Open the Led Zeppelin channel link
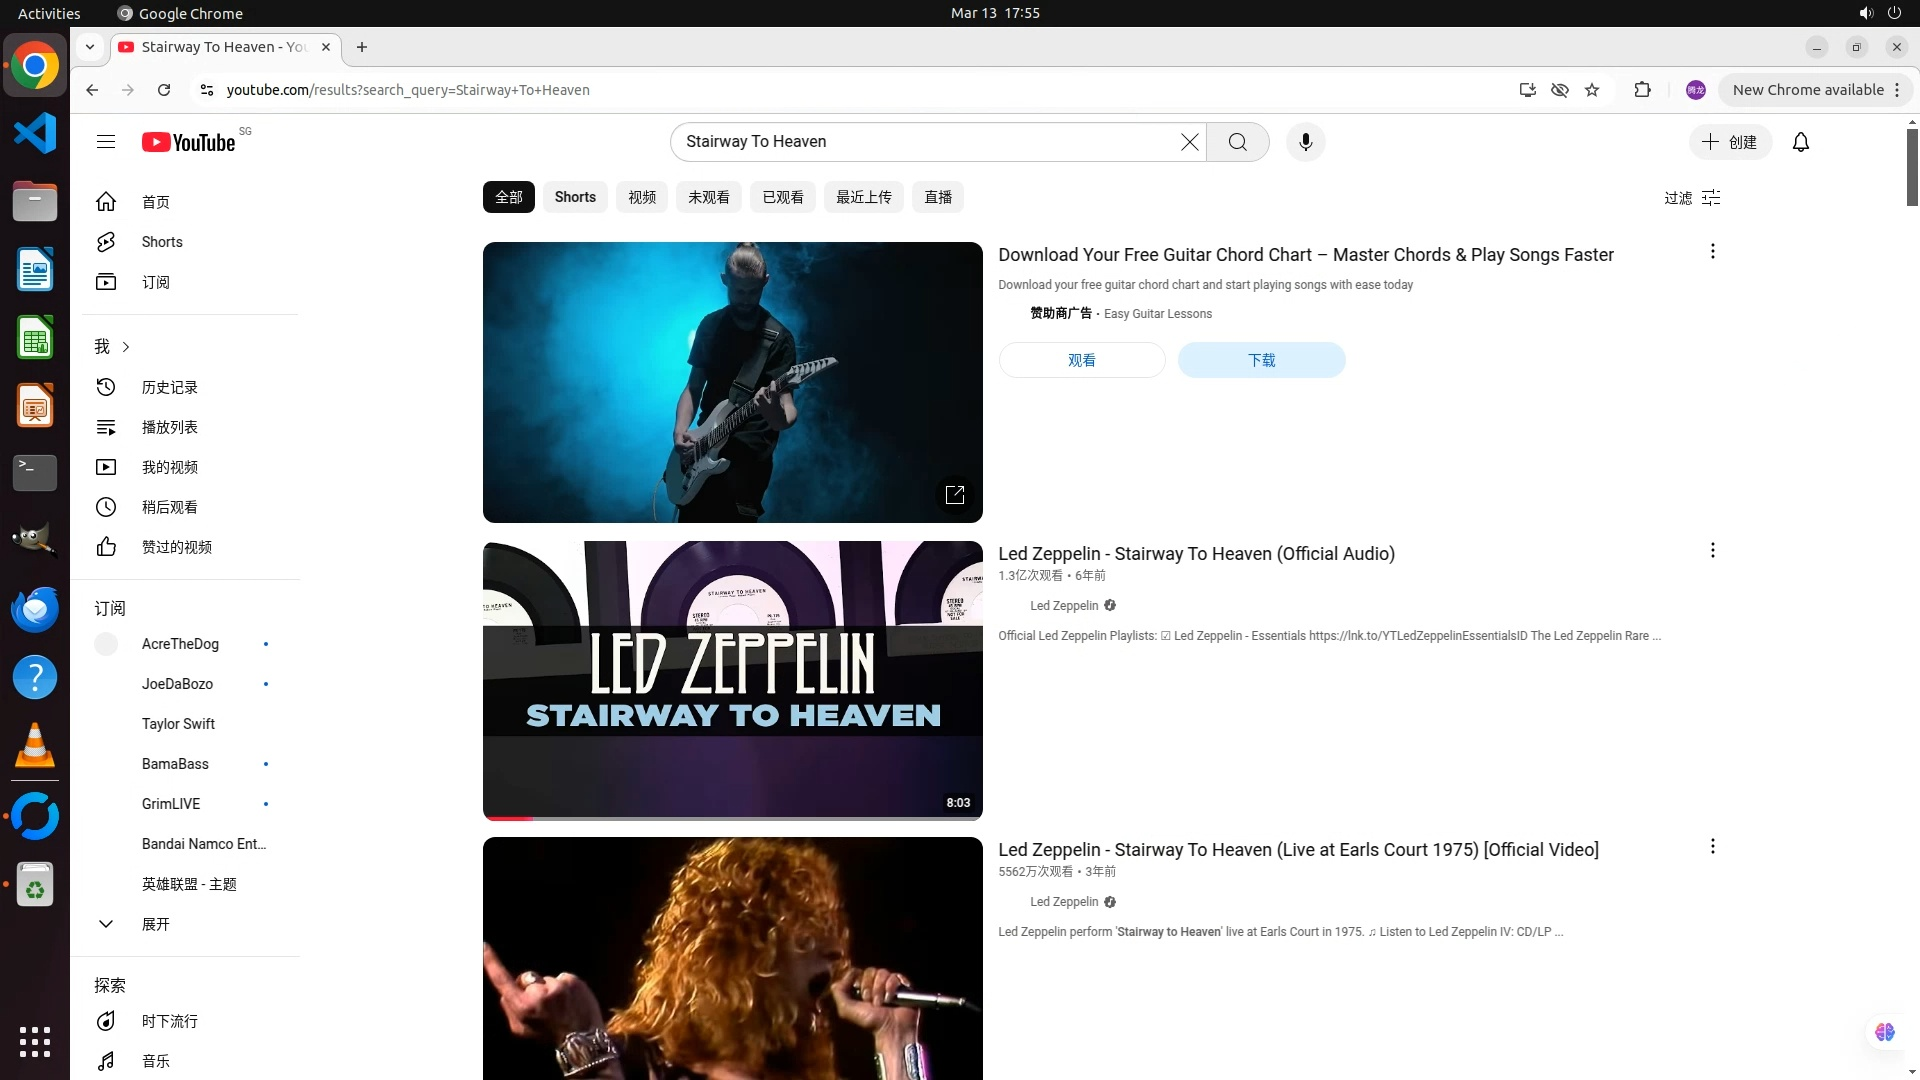Screen dimensions: 1920x1080 pos(1064,606)
